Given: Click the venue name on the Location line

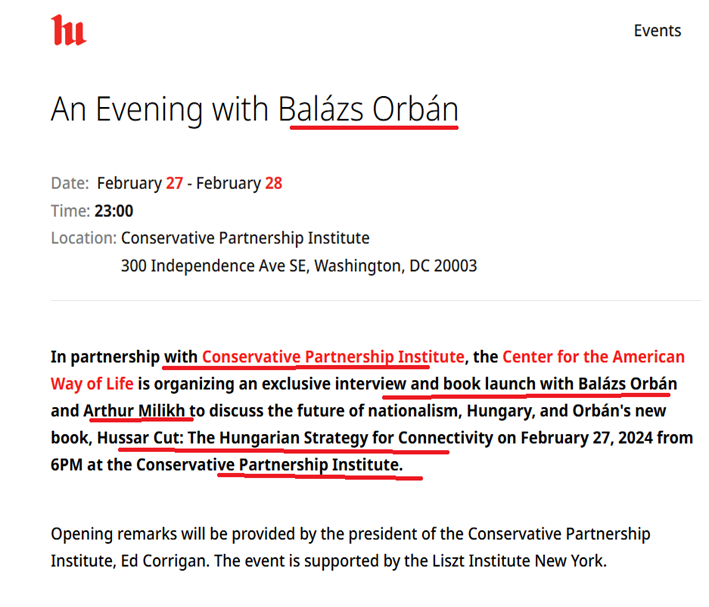Looking at the screenshot, I should (x=245, y=238).
